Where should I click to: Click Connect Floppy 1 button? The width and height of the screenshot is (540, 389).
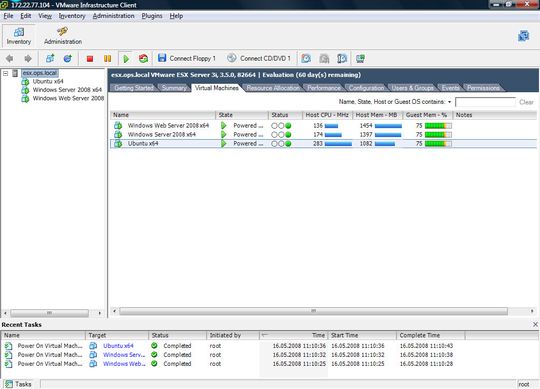click(186, 58)
